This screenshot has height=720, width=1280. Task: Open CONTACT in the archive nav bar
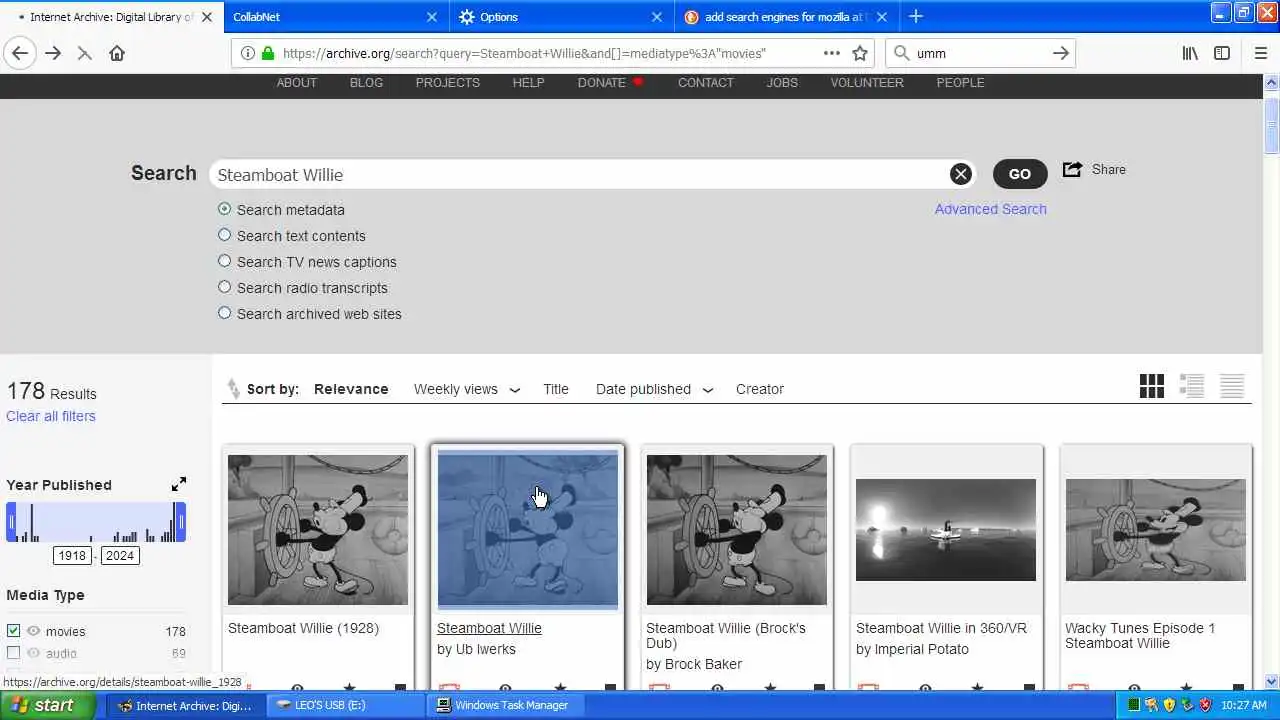(706, 83)
